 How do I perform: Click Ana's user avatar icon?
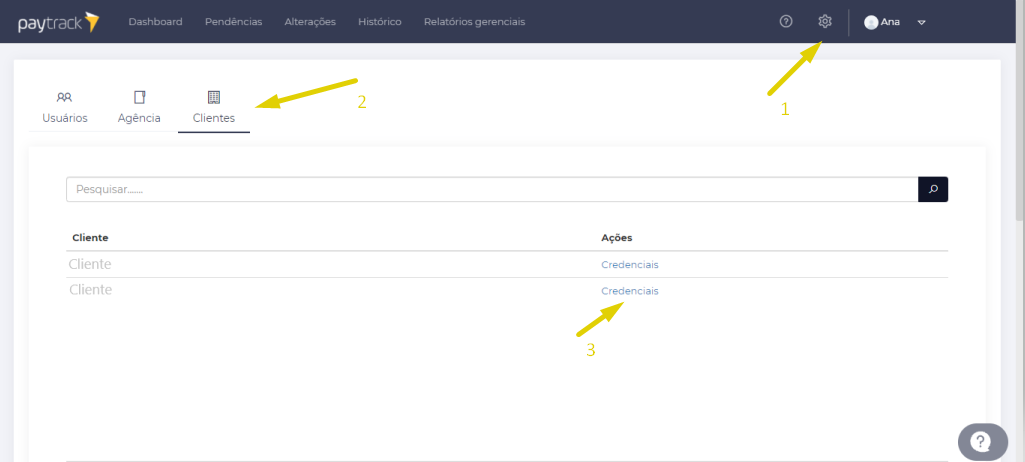click(871, 22)
